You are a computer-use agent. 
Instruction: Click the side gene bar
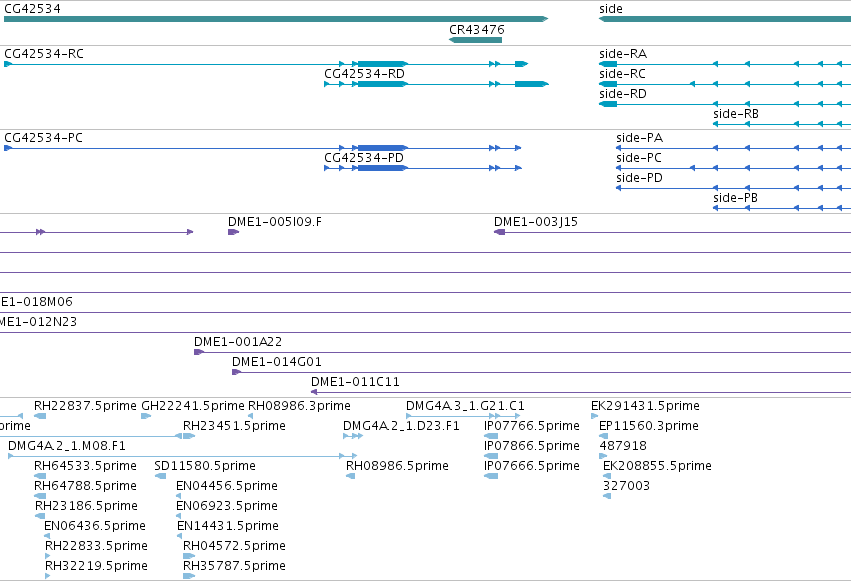(725, 19)
